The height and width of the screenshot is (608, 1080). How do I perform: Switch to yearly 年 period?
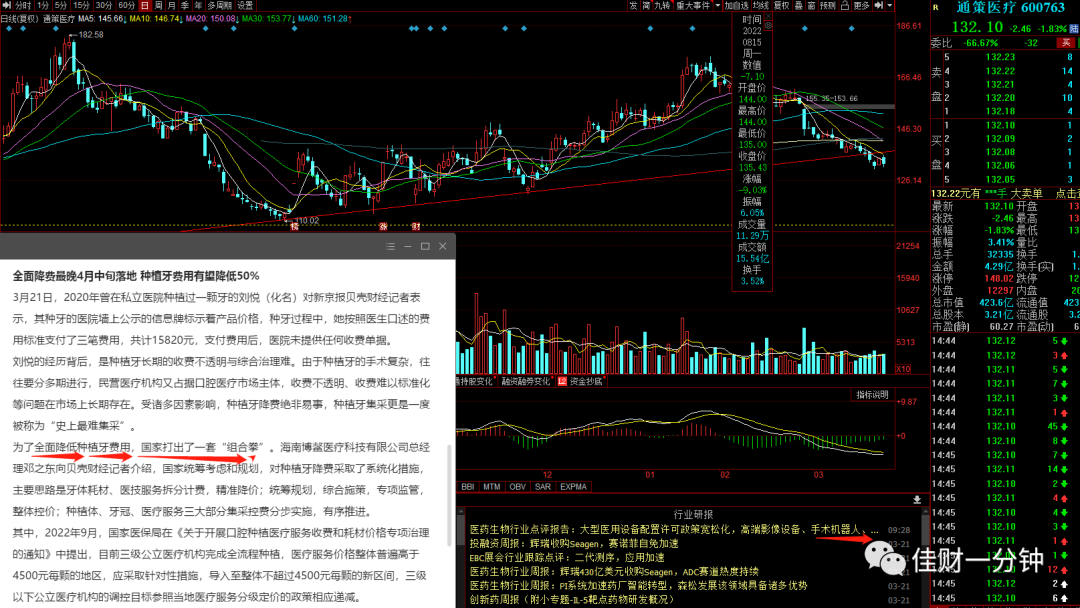(x=198, y=5)
